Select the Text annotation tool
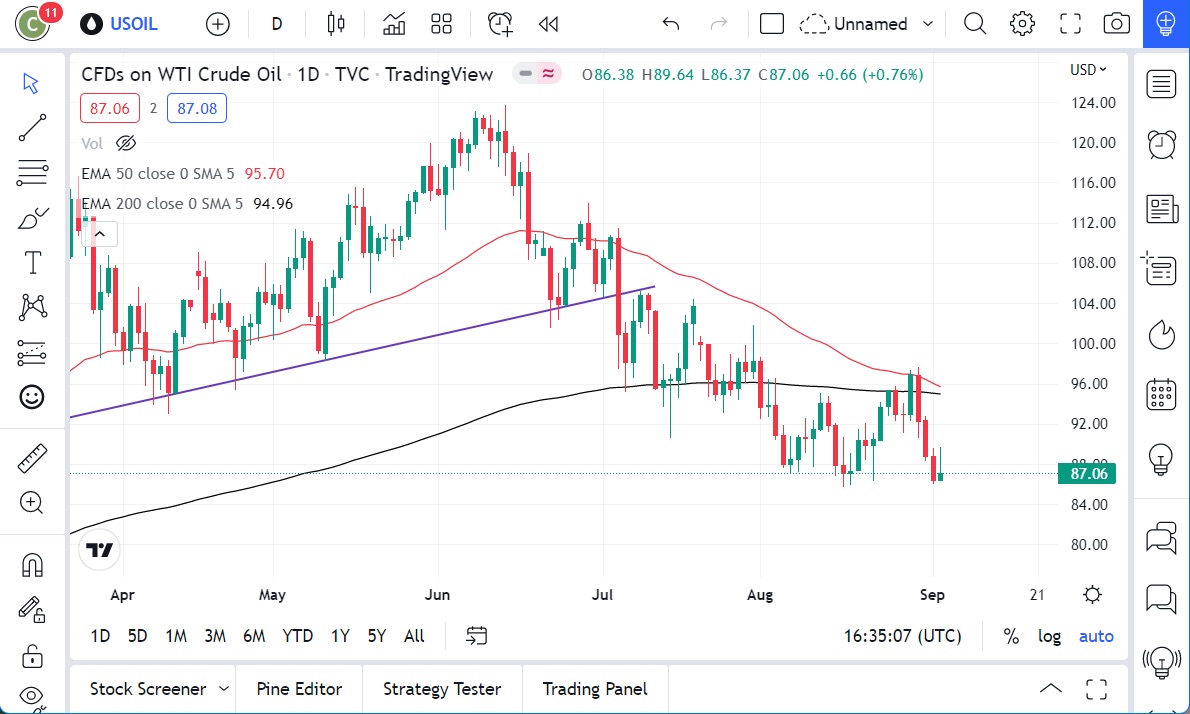1190x714 pixels. (32, 262)
